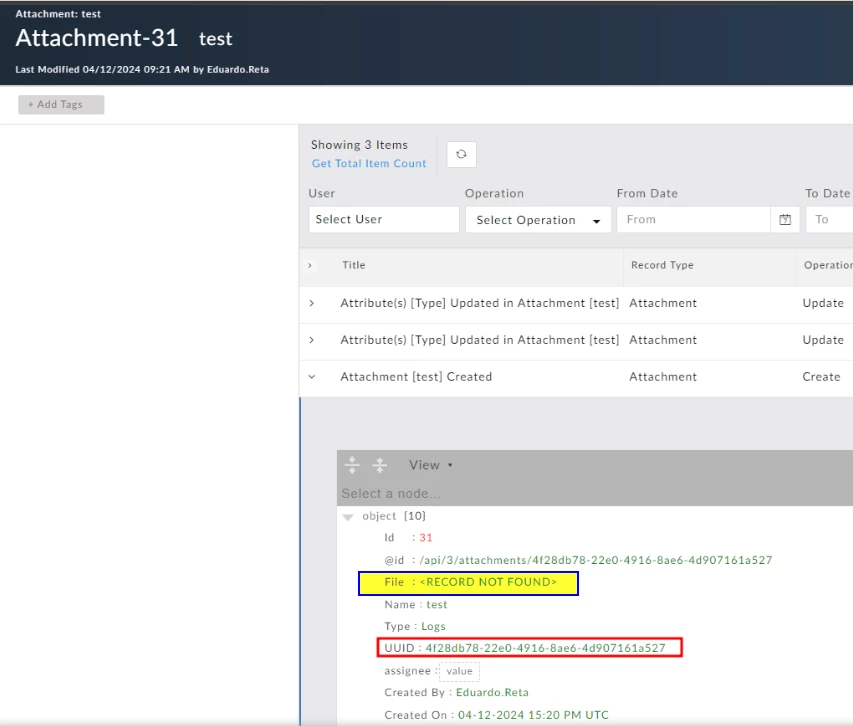853x726 pixels.
Task: Expand all rows via header chevron
Action: point(310,265)
